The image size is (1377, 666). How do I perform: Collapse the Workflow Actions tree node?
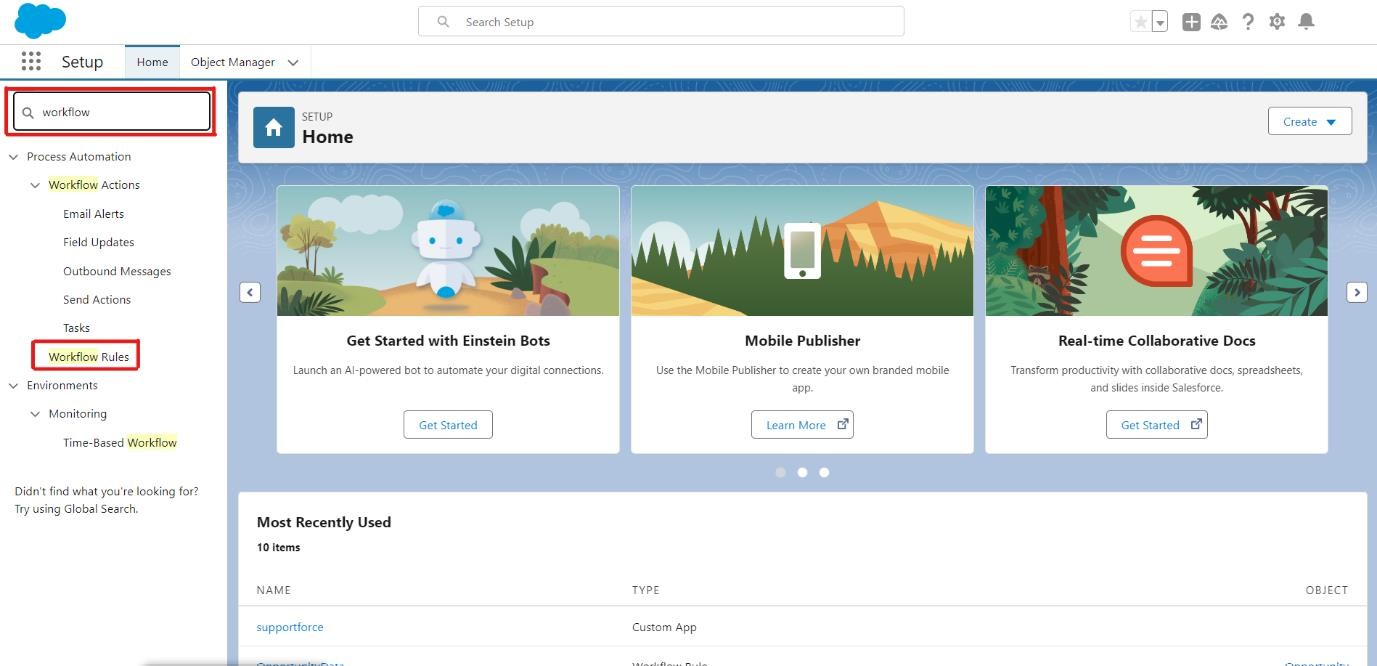point(36,185)
